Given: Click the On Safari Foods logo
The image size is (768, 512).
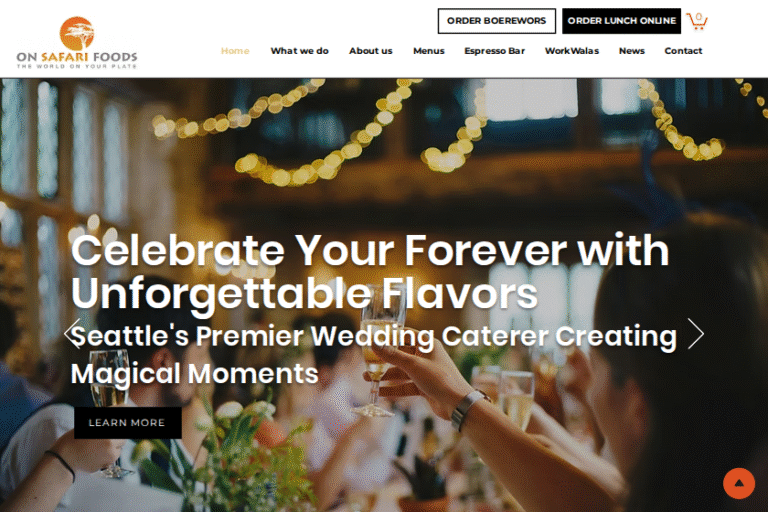Looking at the screenshot, I should [x=77, y=43].
